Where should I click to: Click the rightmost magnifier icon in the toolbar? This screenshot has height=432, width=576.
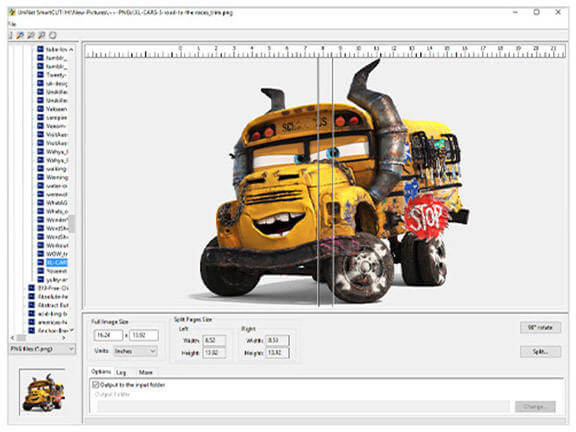42,35
